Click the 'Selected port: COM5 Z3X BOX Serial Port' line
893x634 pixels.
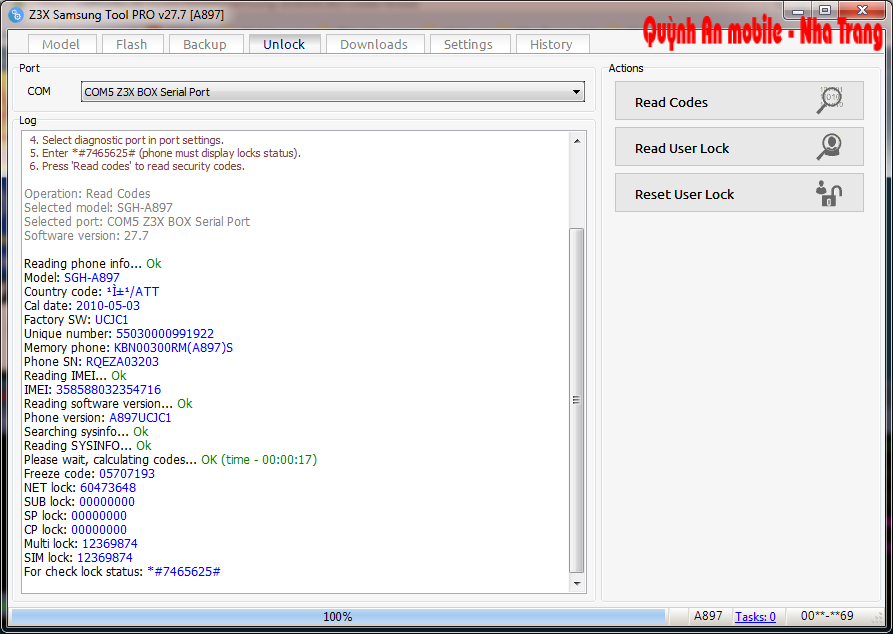[x=137, y=222]
